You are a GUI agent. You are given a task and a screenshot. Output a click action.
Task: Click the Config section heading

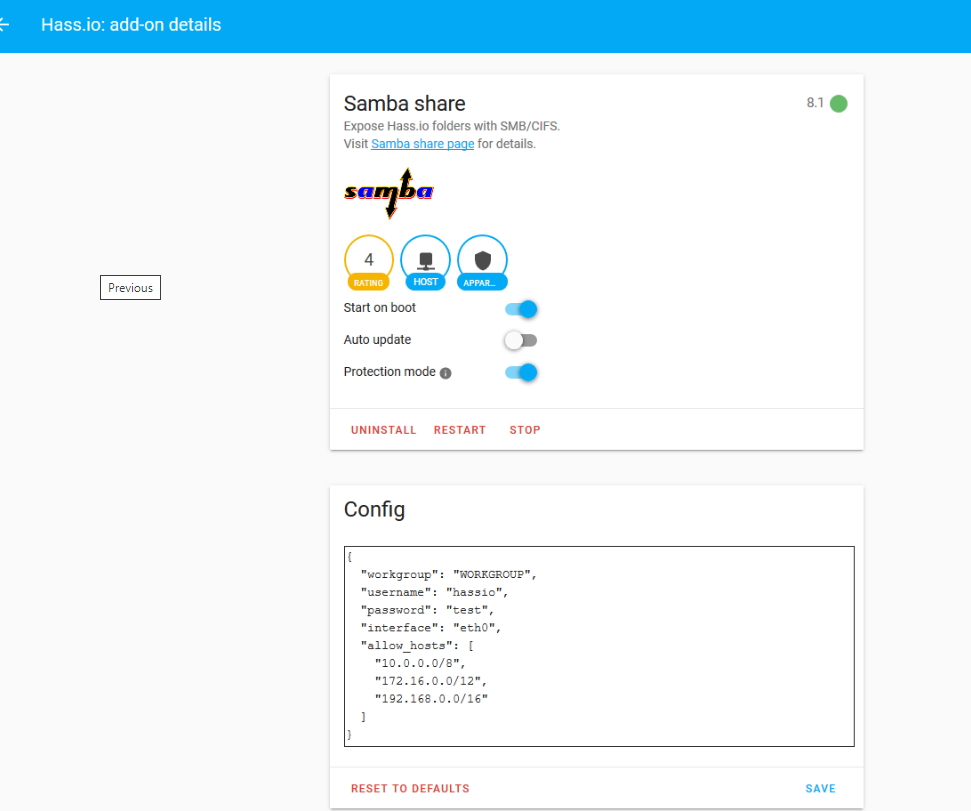tap(374, 510)
